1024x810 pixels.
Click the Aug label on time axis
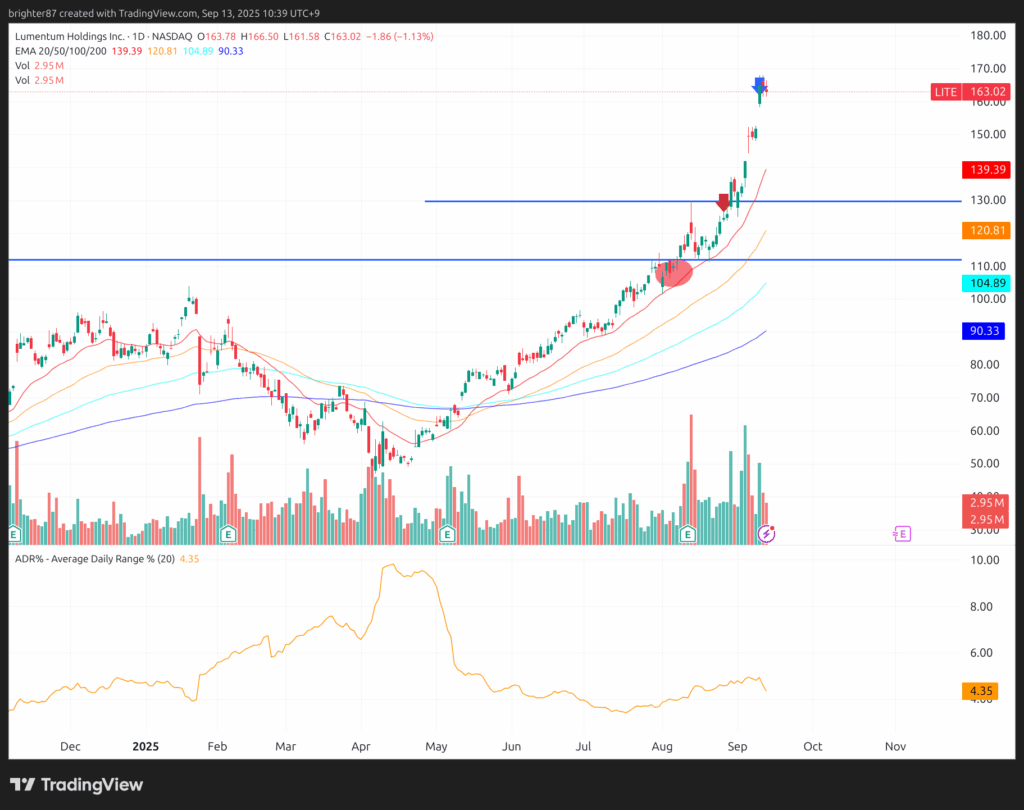point(662,746)
